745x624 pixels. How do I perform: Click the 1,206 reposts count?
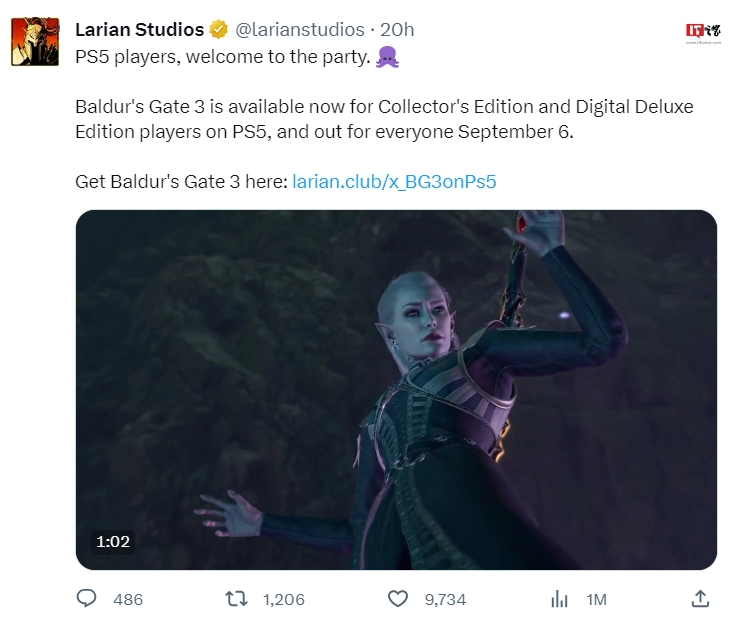[284, 599]
